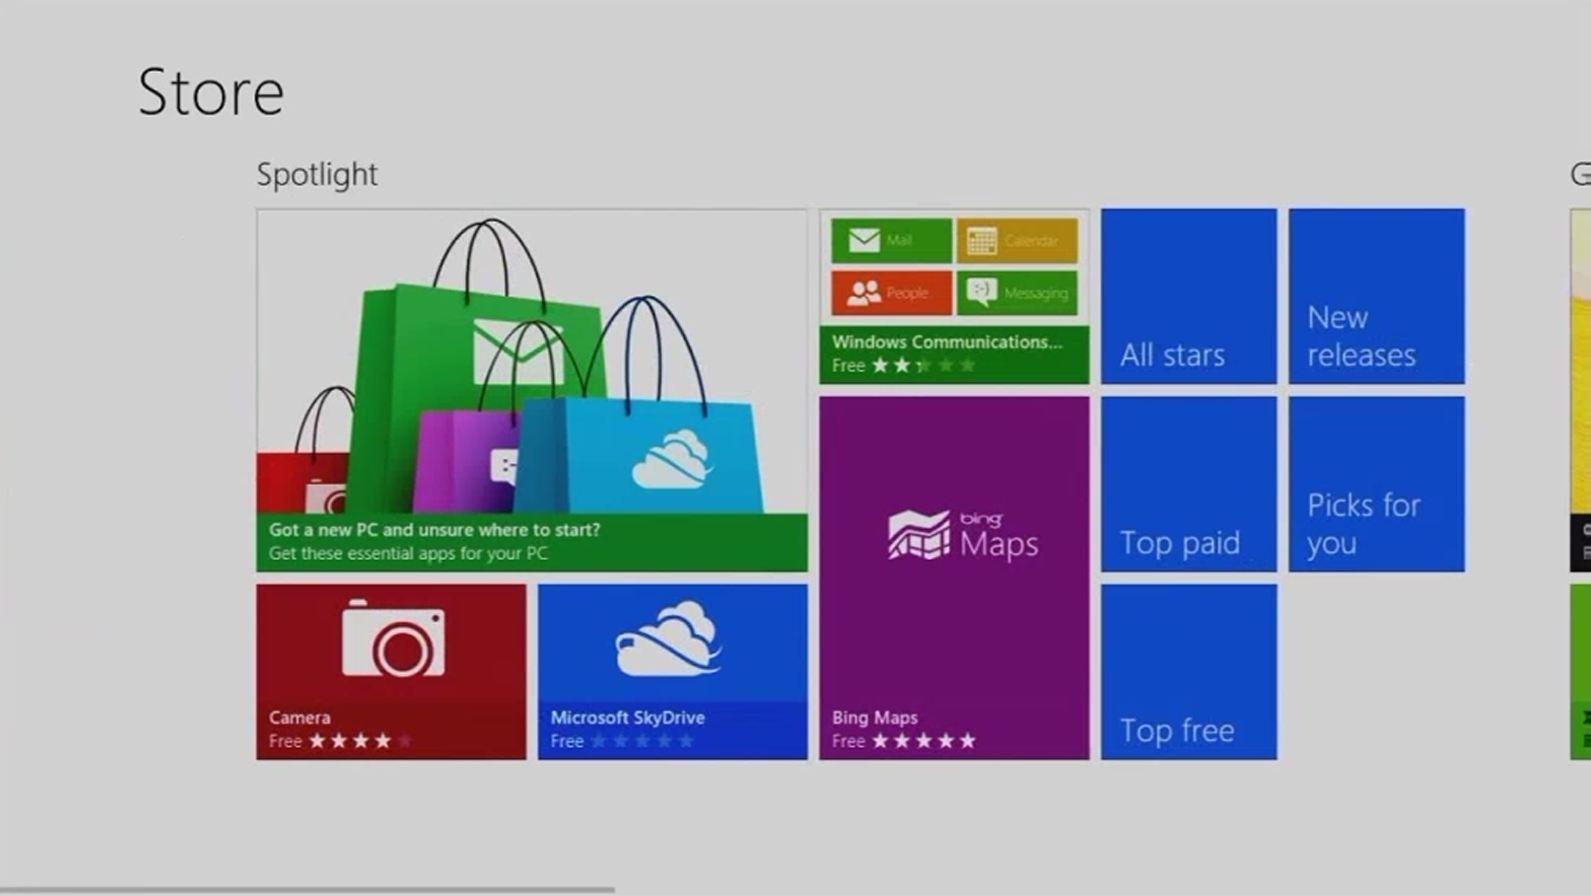
Task: Click the 'Camera' caption text
Action: pyautogui.click(x=300, y=717)
